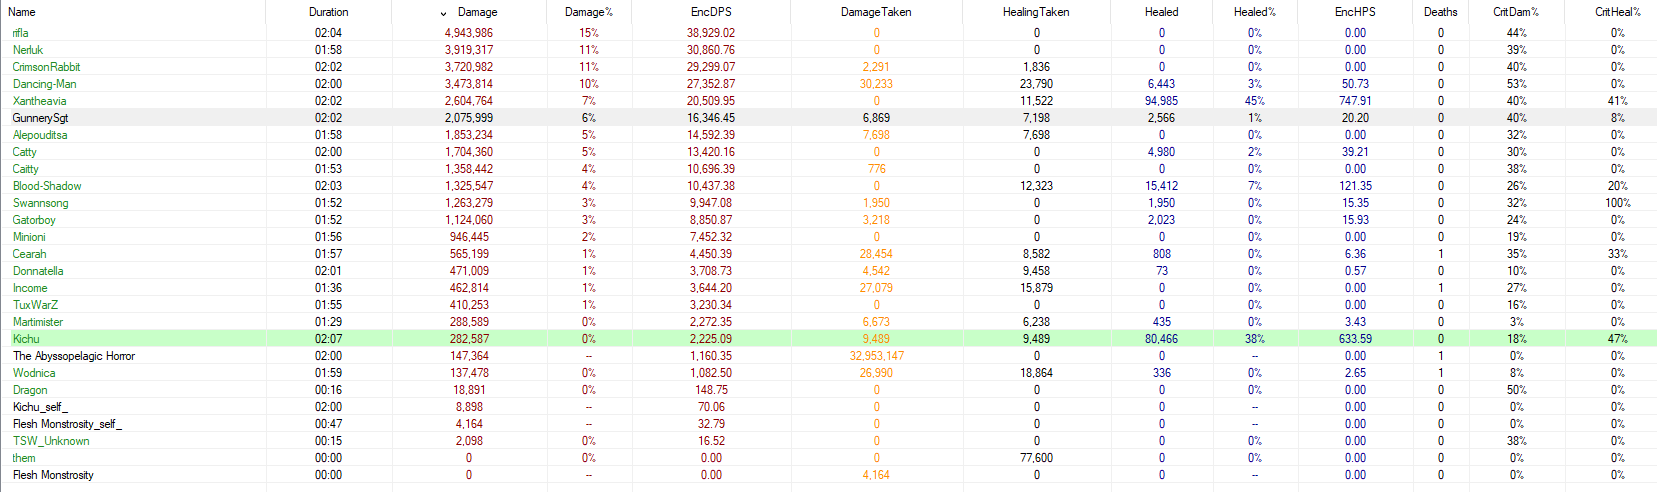Screen dimensions: 1657x492
Task: Sort by the Healed% column header
Action: coord(1254,12)
